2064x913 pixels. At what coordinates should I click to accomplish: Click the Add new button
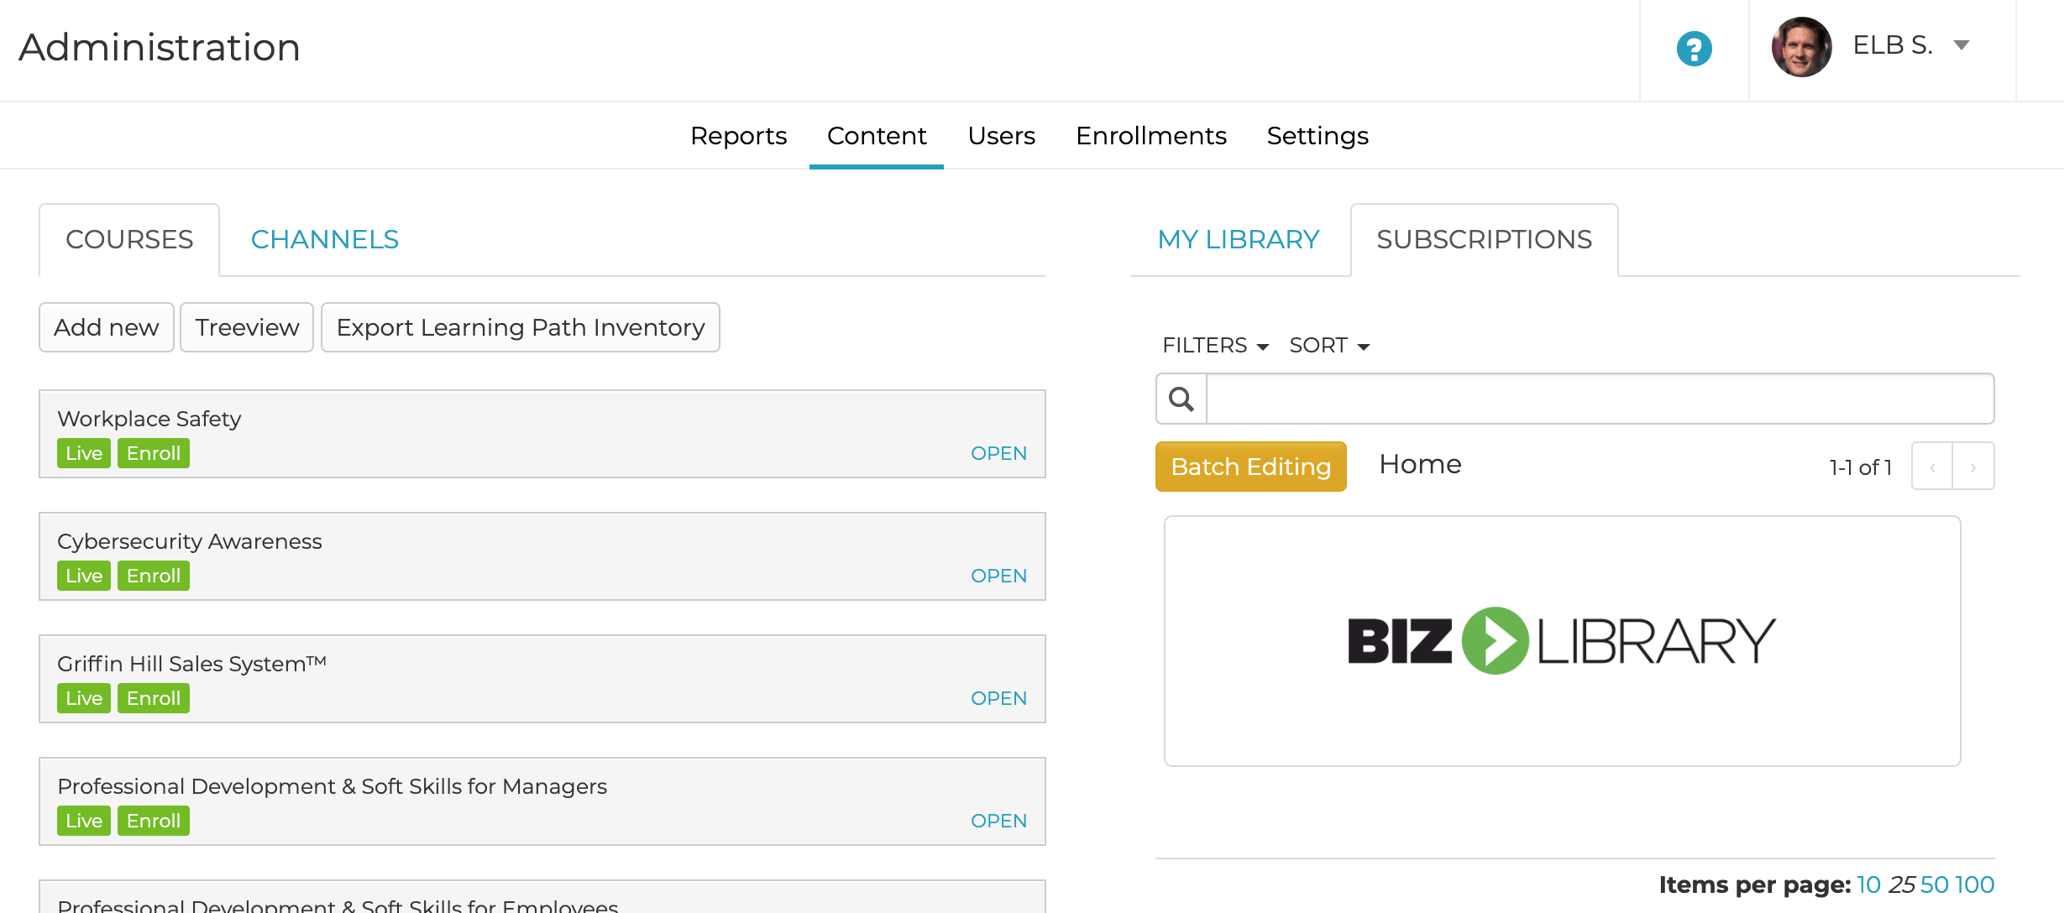[x=105, y=327]
